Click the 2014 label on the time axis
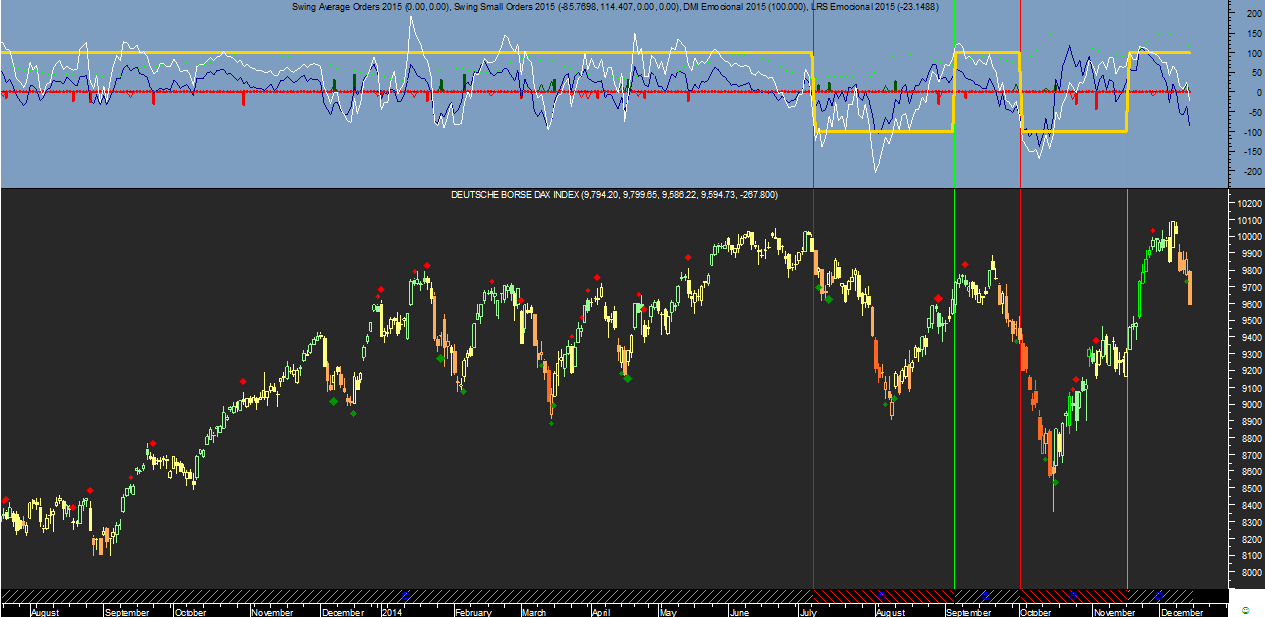 (x=392, y=611)
